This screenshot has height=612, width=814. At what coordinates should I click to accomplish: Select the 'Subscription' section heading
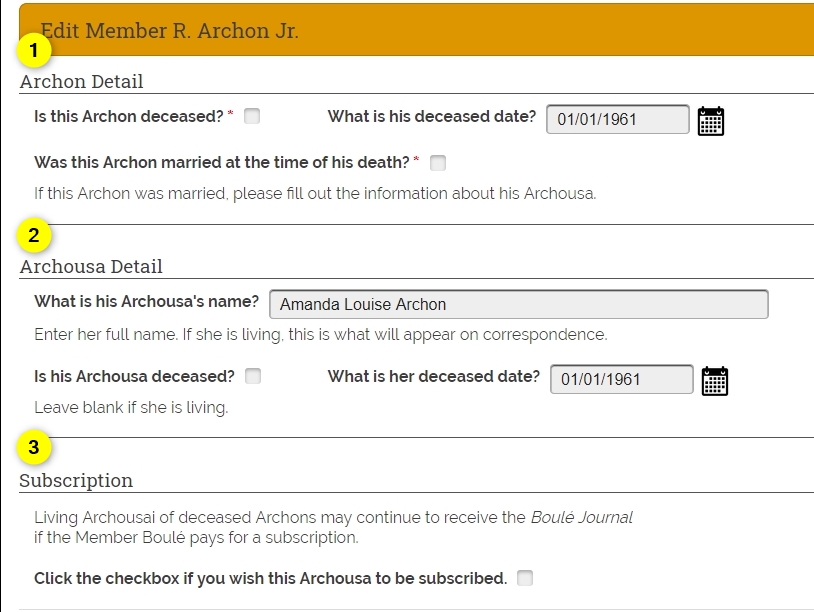pyautogui.click(x=76, y=480)
